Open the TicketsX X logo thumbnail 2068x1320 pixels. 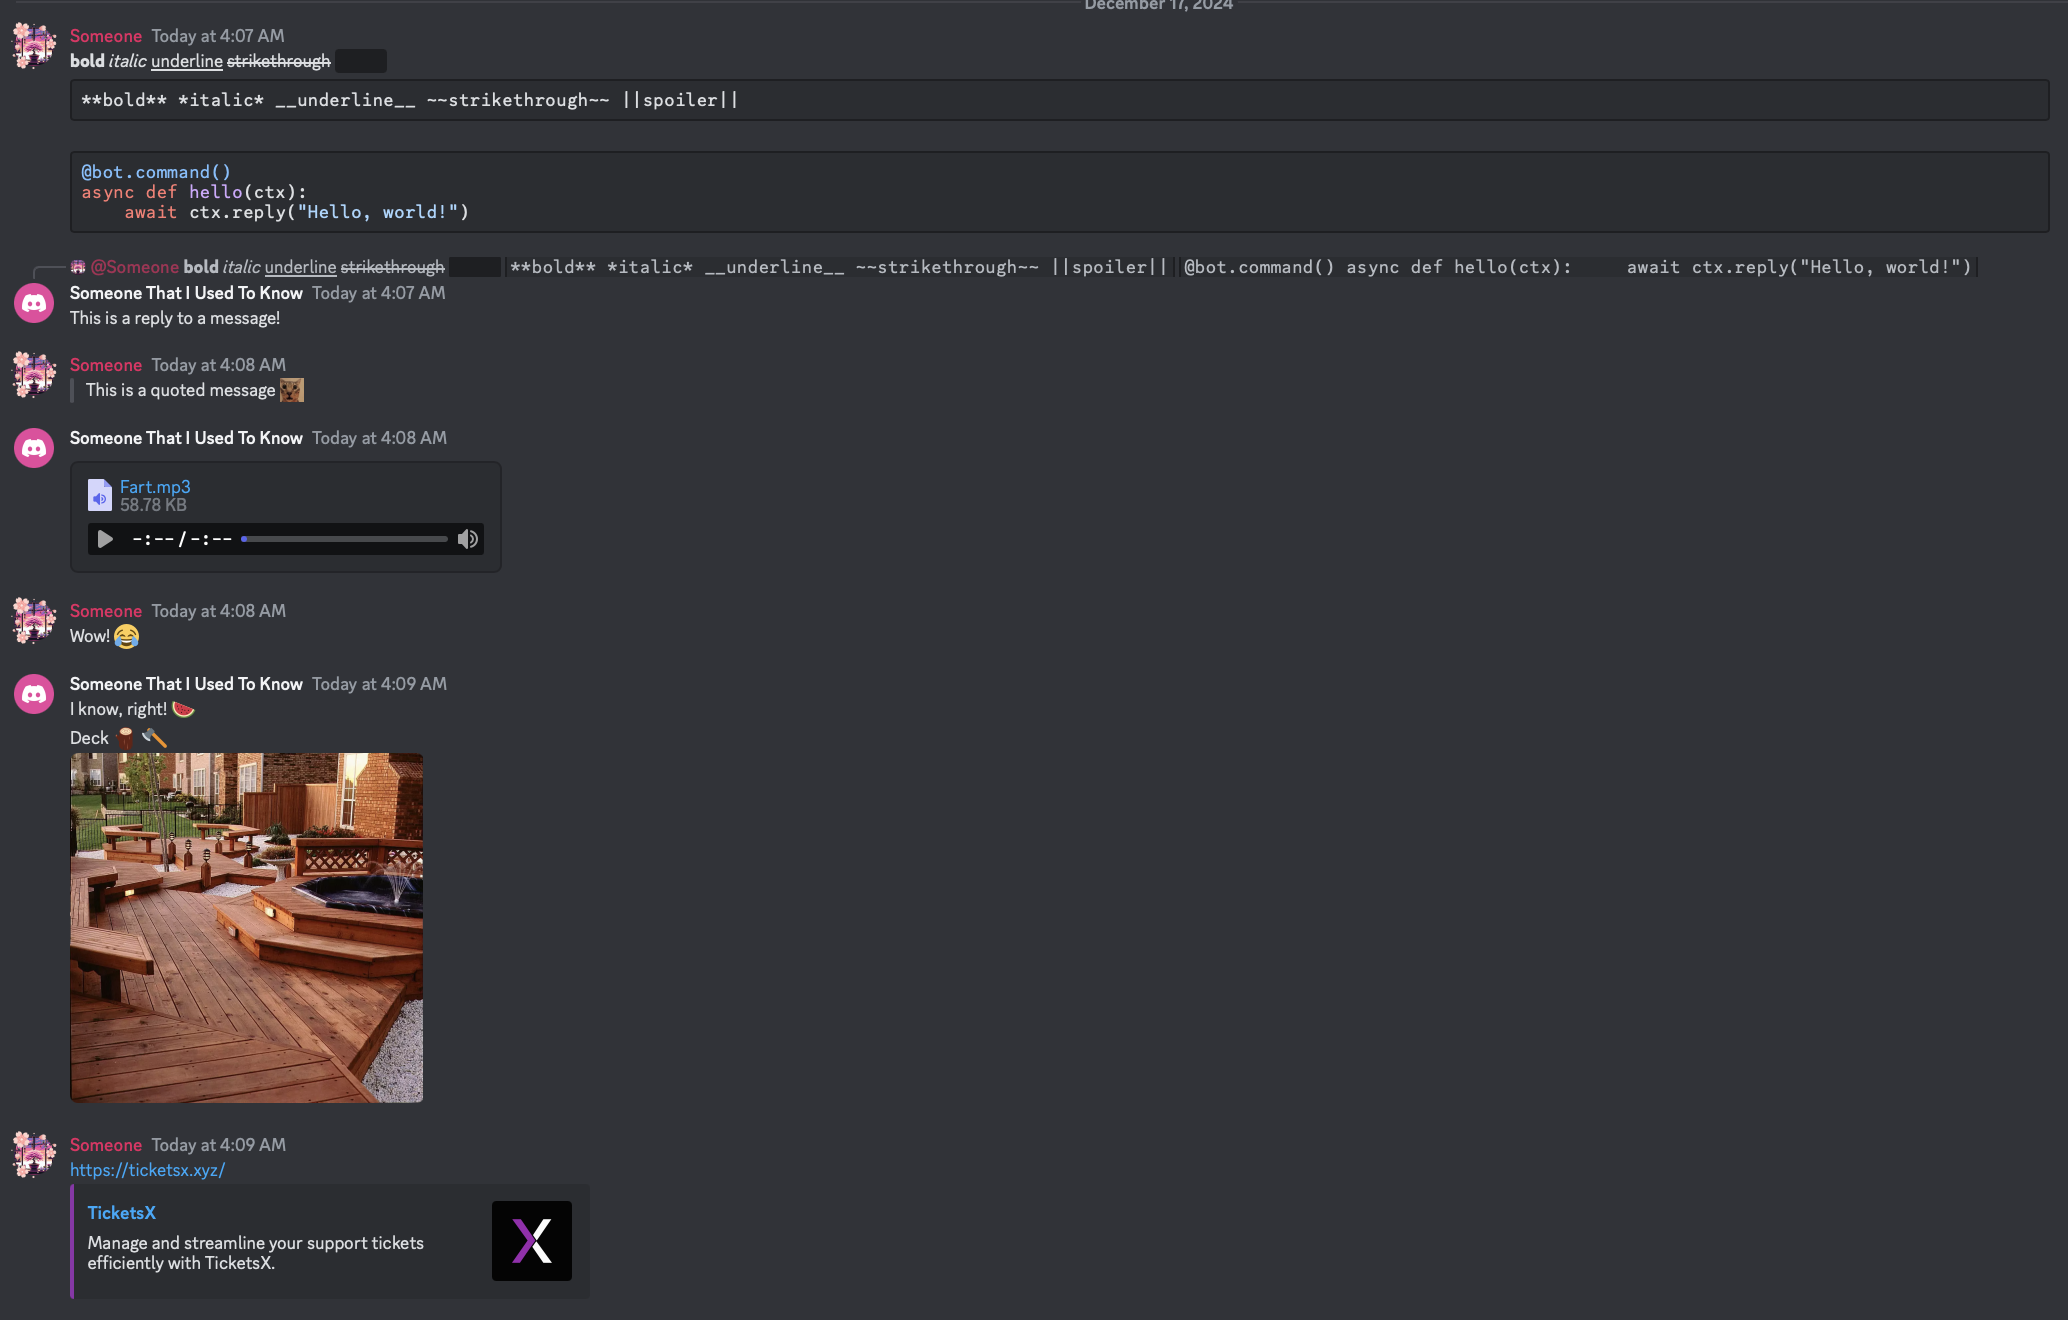click(531, 1241)
